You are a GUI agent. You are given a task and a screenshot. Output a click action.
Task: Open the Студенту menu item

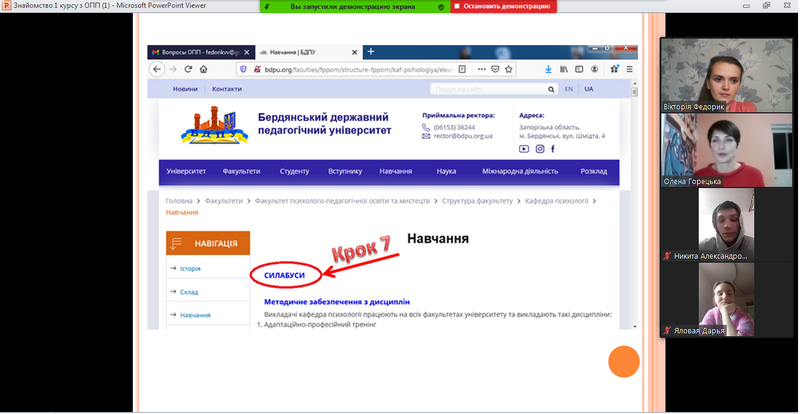(294, 172)
